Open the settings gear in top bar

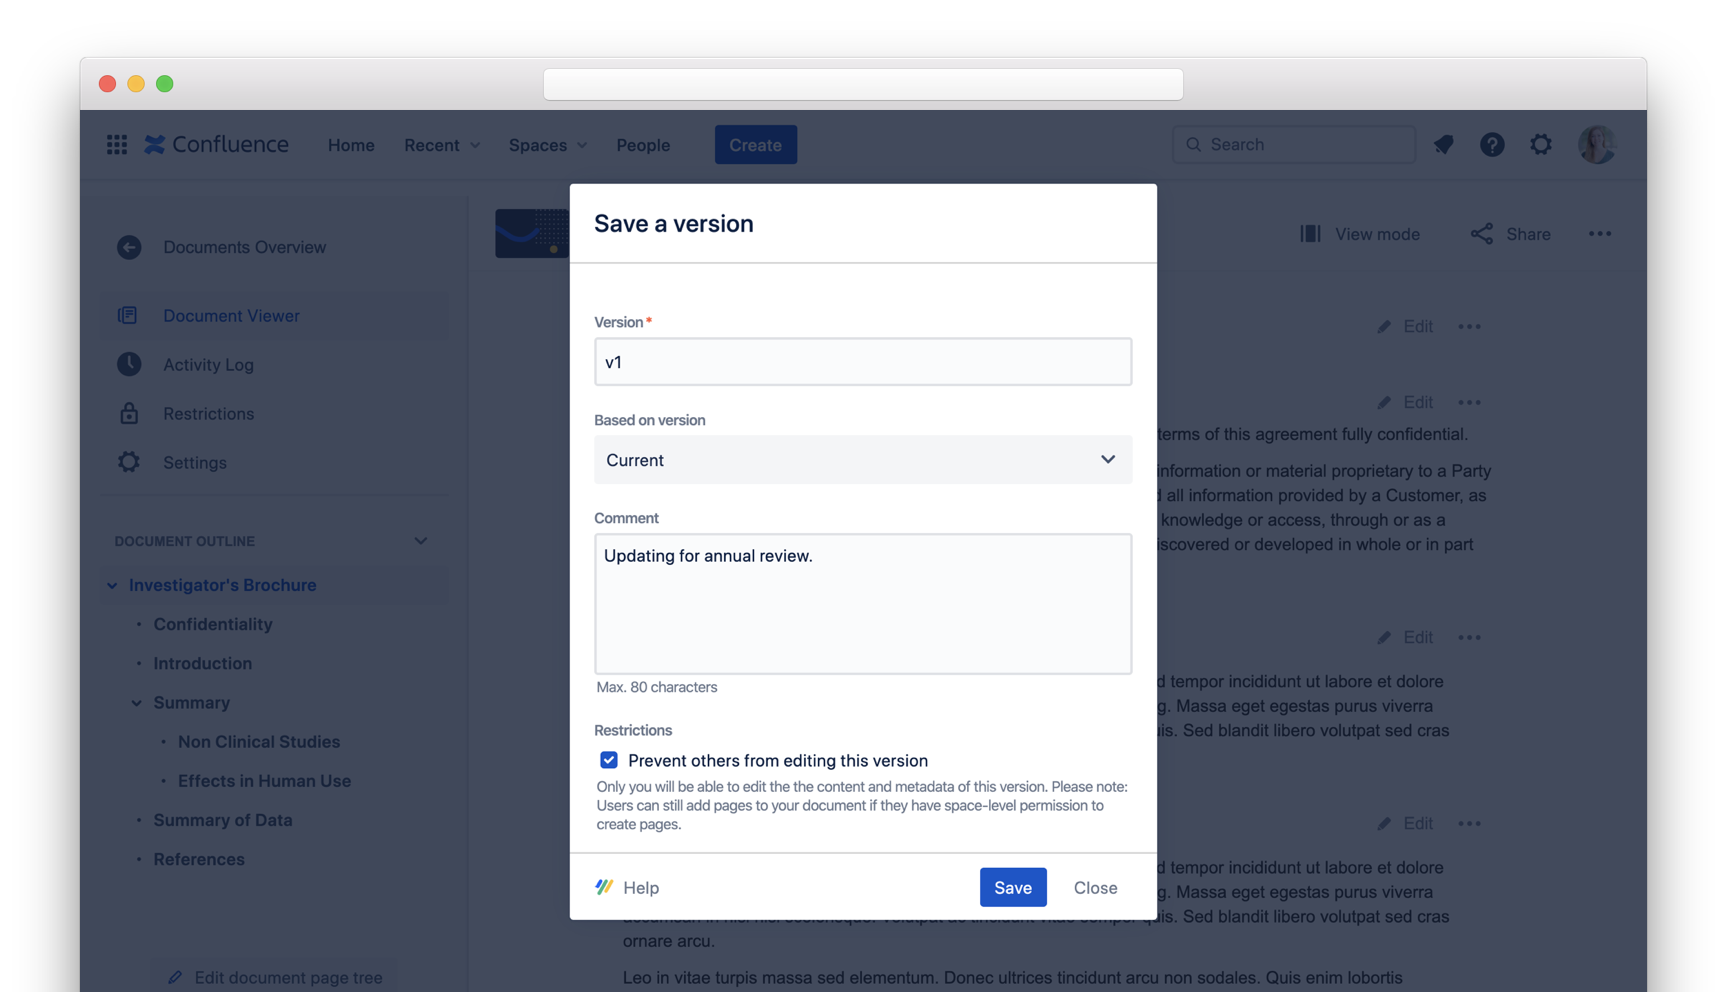coord(1541,145)
